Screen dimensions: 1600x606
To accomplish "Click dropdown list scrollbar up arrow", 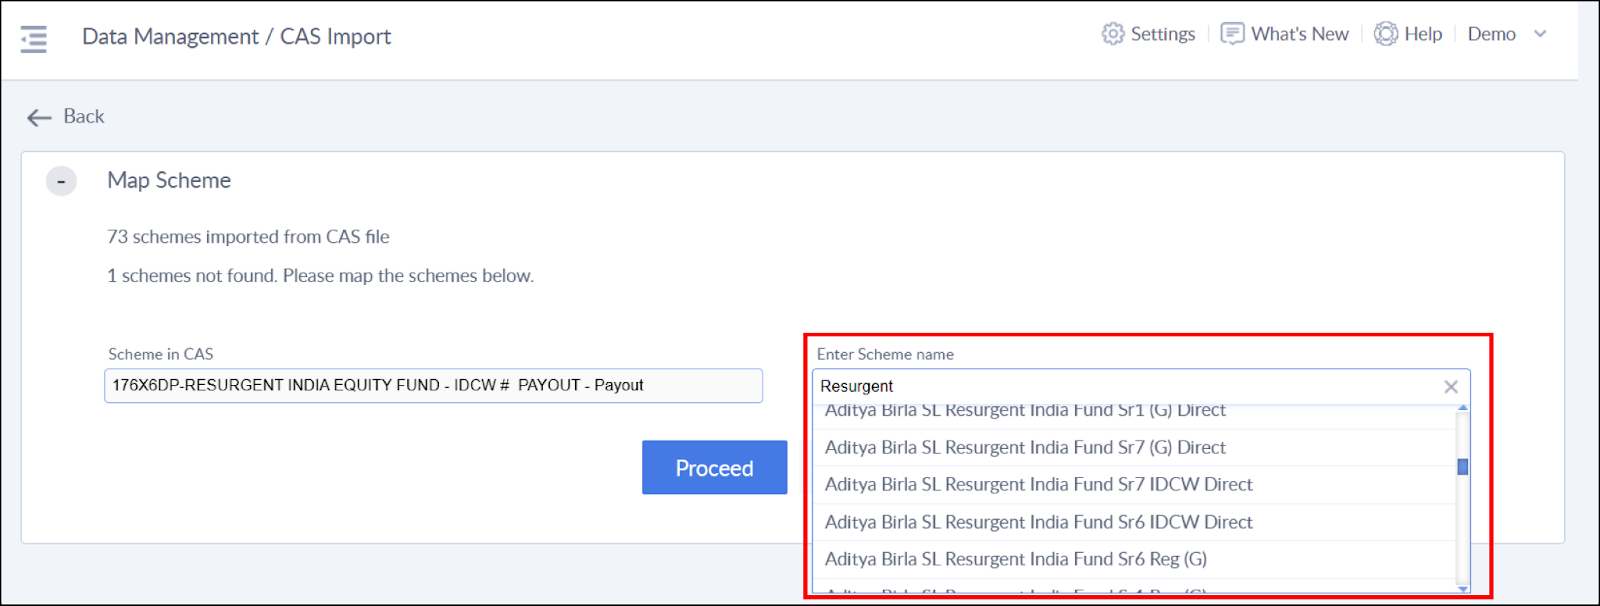I will coord(1463,409).
